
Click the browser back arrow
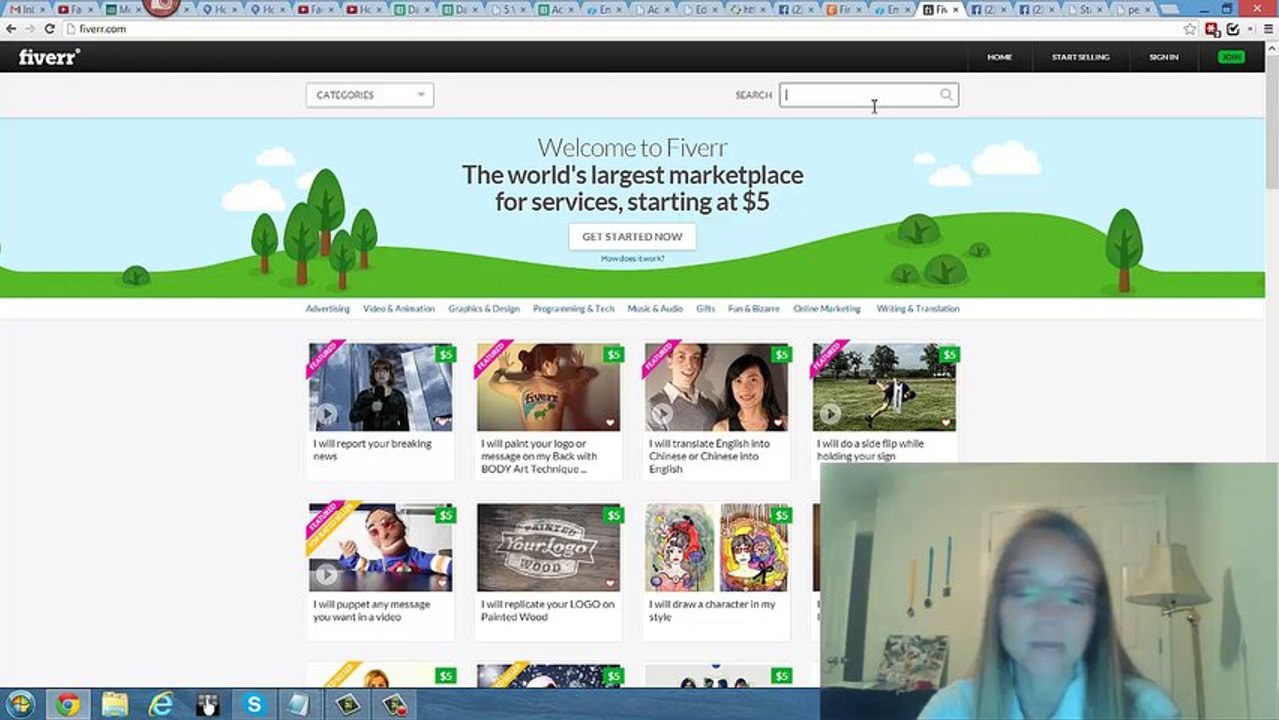pyautogui.click(x=11, y=29)
